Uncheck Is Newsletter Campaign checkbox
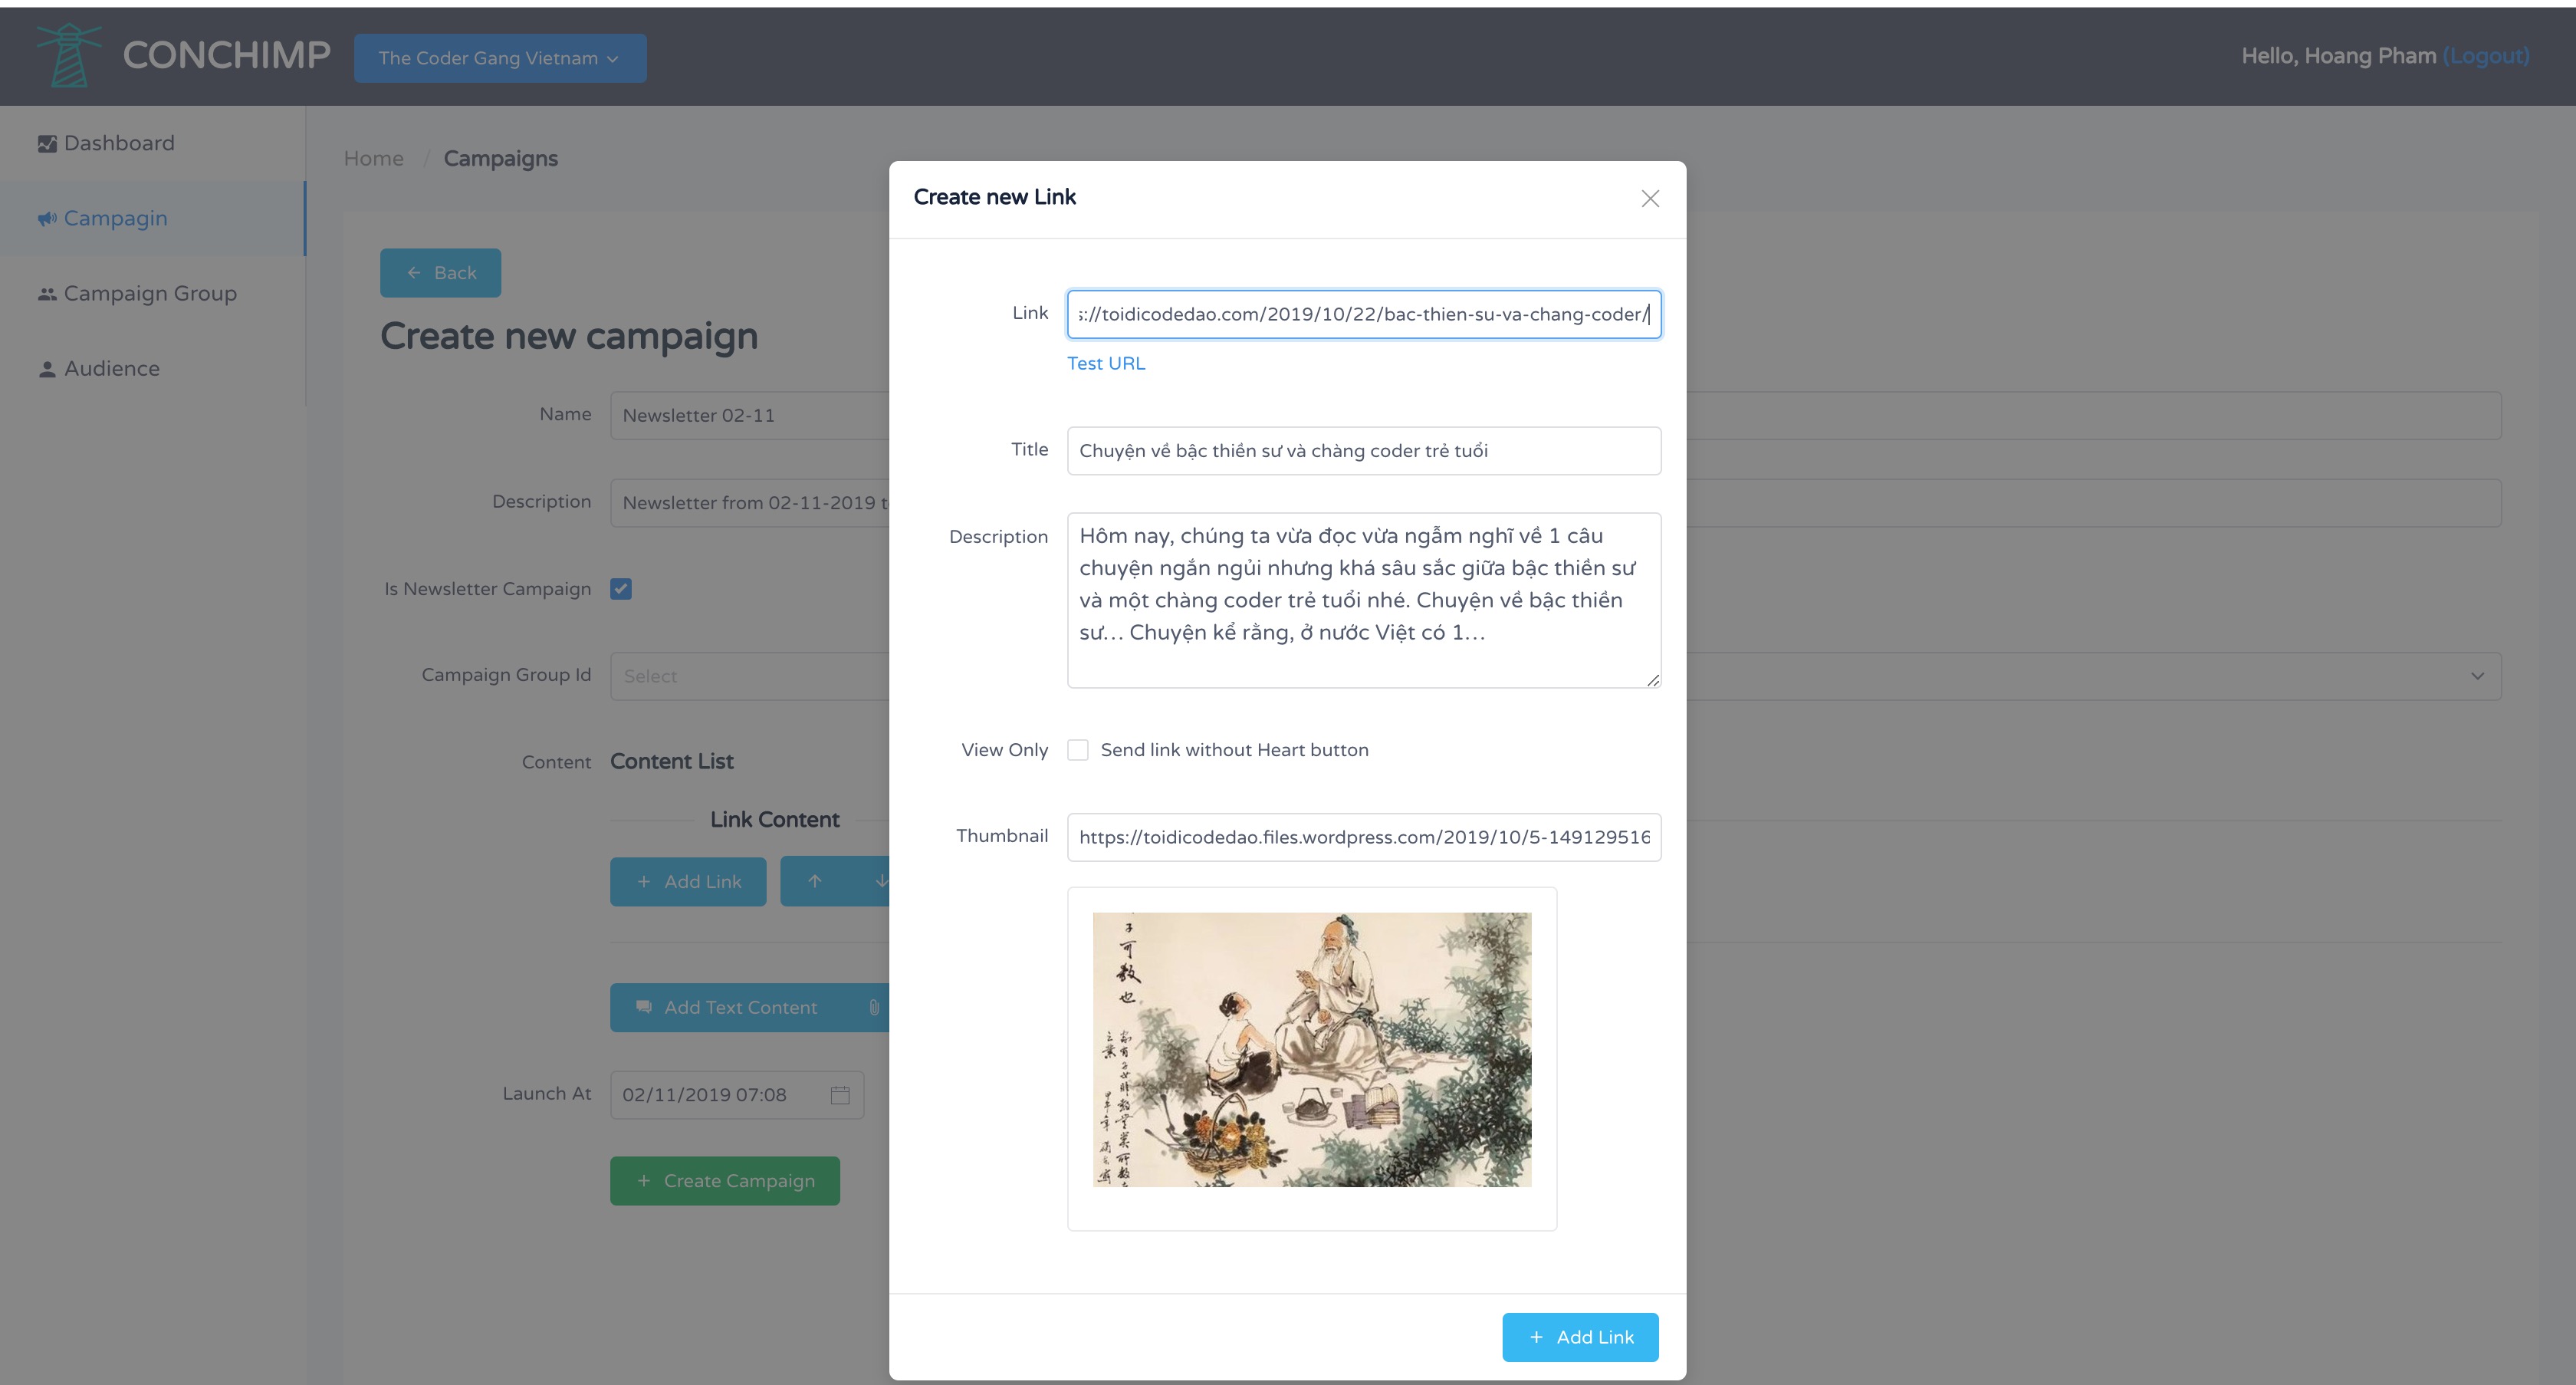The height and width of the screenshot is (1385, 2576). [x=621, y=589]
